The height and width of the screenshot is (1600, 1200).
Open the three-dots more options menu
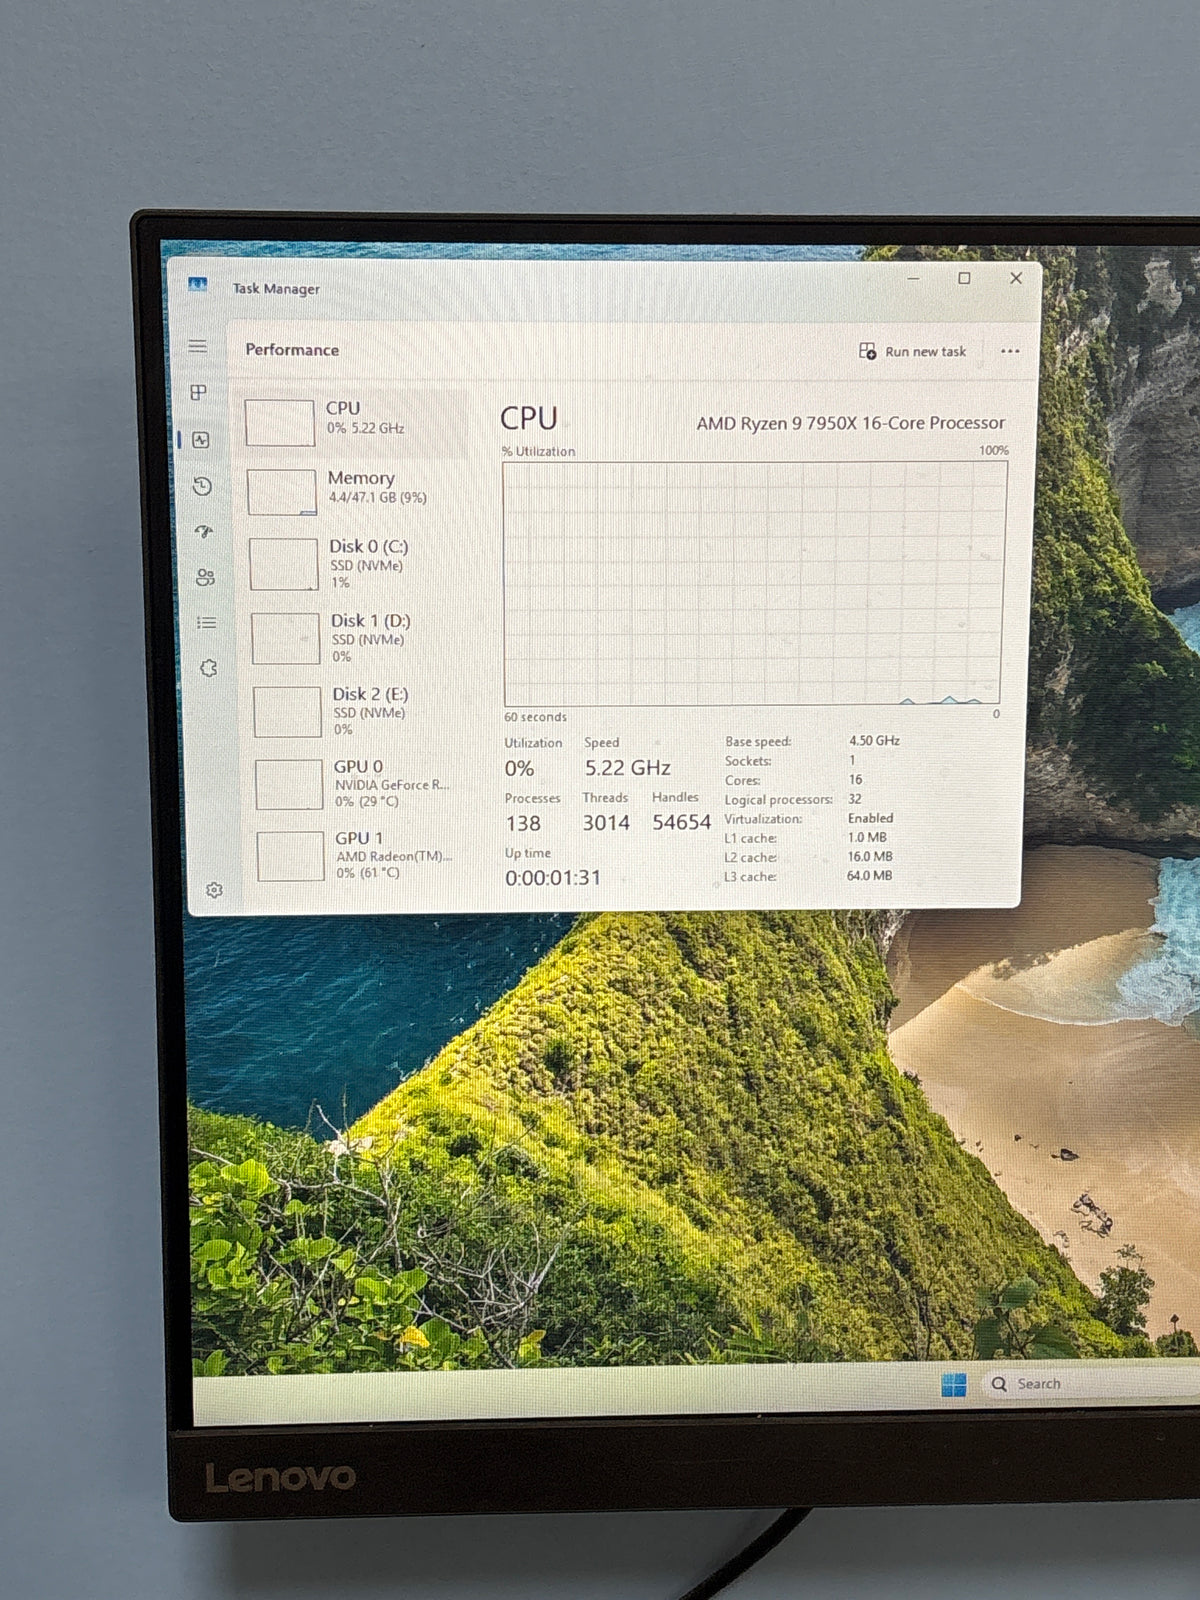tap(1010, 351)
